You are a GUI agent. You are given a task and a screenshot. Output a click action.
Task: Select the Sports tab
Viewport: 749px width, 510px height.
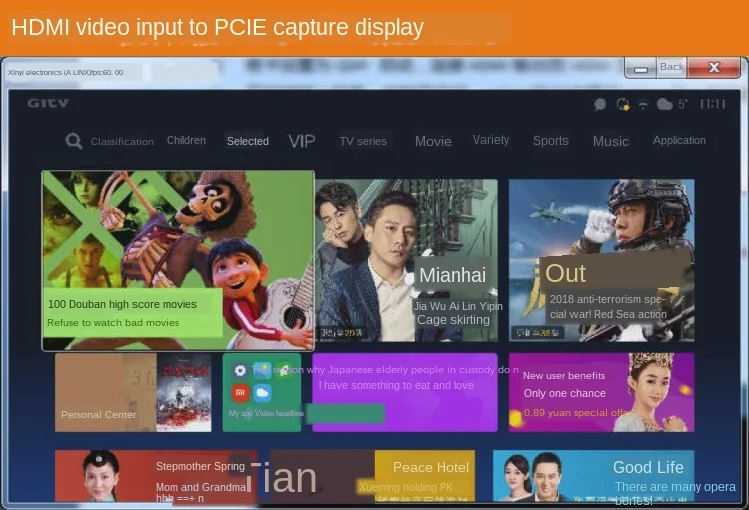pos(551,141)
